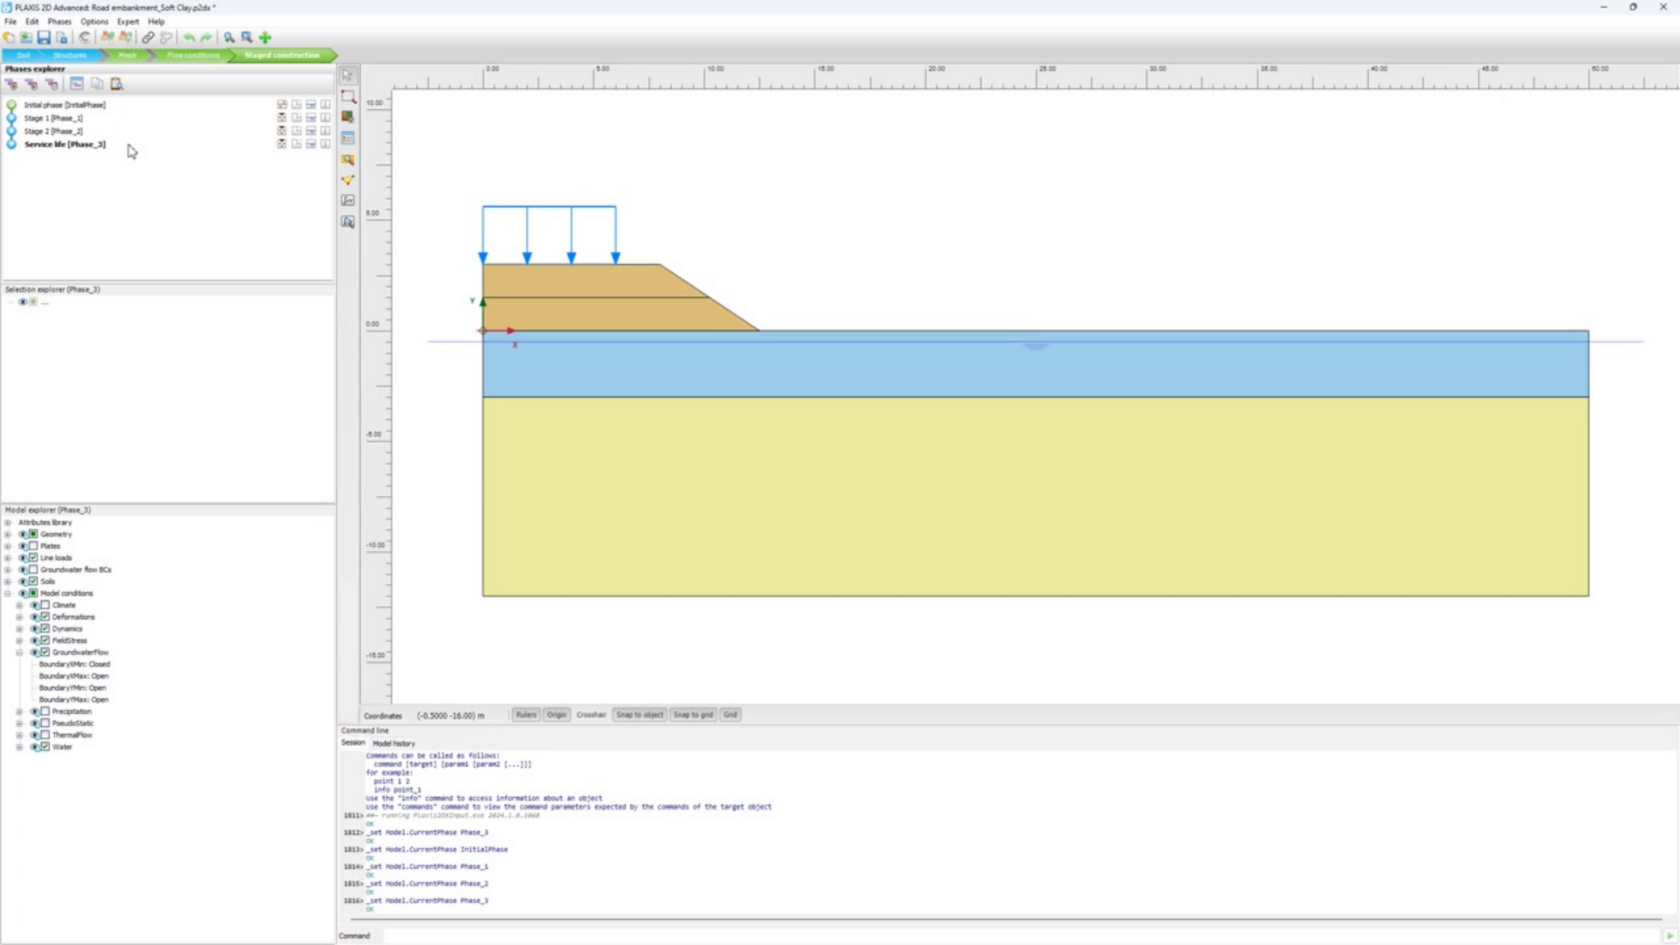Click the green Undo arrow icon

click(188, 37)
